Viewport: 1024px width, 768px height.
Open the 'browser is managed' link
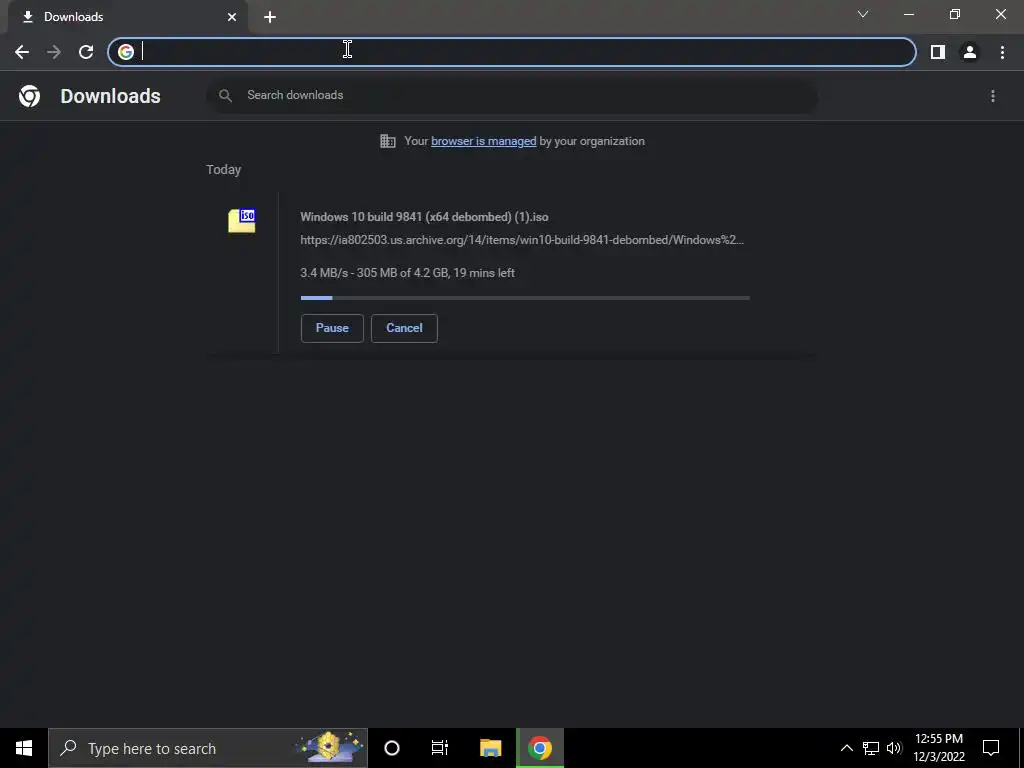(483, 141)
